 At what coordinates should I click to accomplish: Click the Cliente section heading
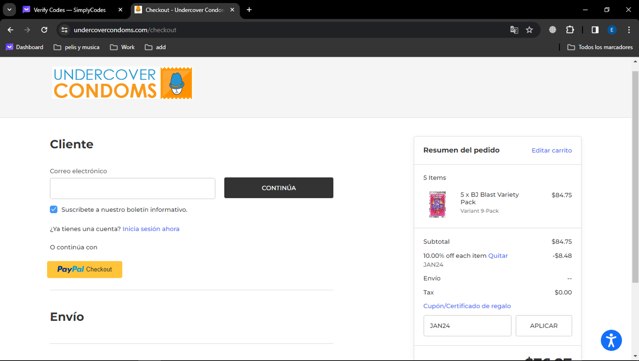pyautogui.click(x=71, y=144)
